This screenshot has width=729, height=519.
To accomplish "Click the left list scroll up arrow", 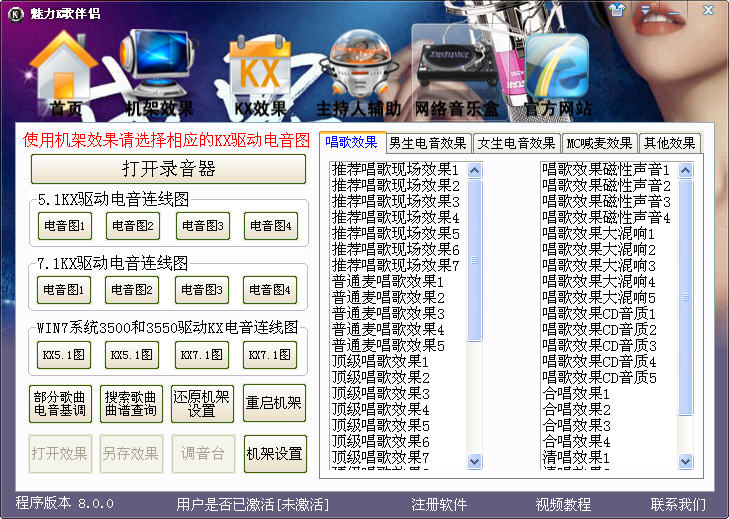I will click(x=474, y=170).
